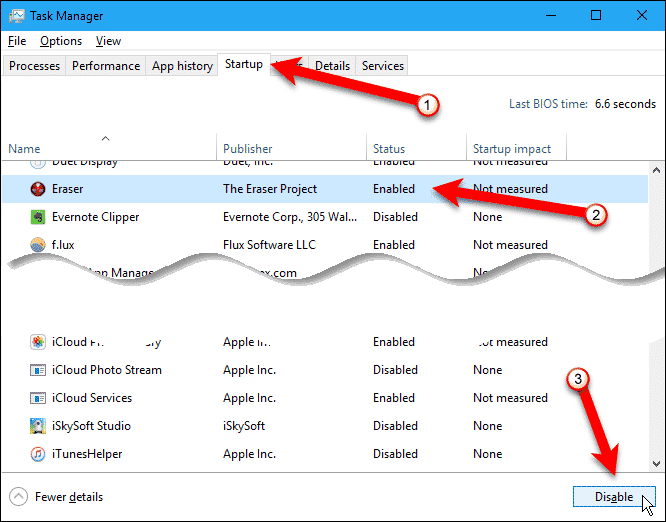Select the Evernote Clipper entry
The width and height of the screenshot is (666, 522).
tap(96, 217)
